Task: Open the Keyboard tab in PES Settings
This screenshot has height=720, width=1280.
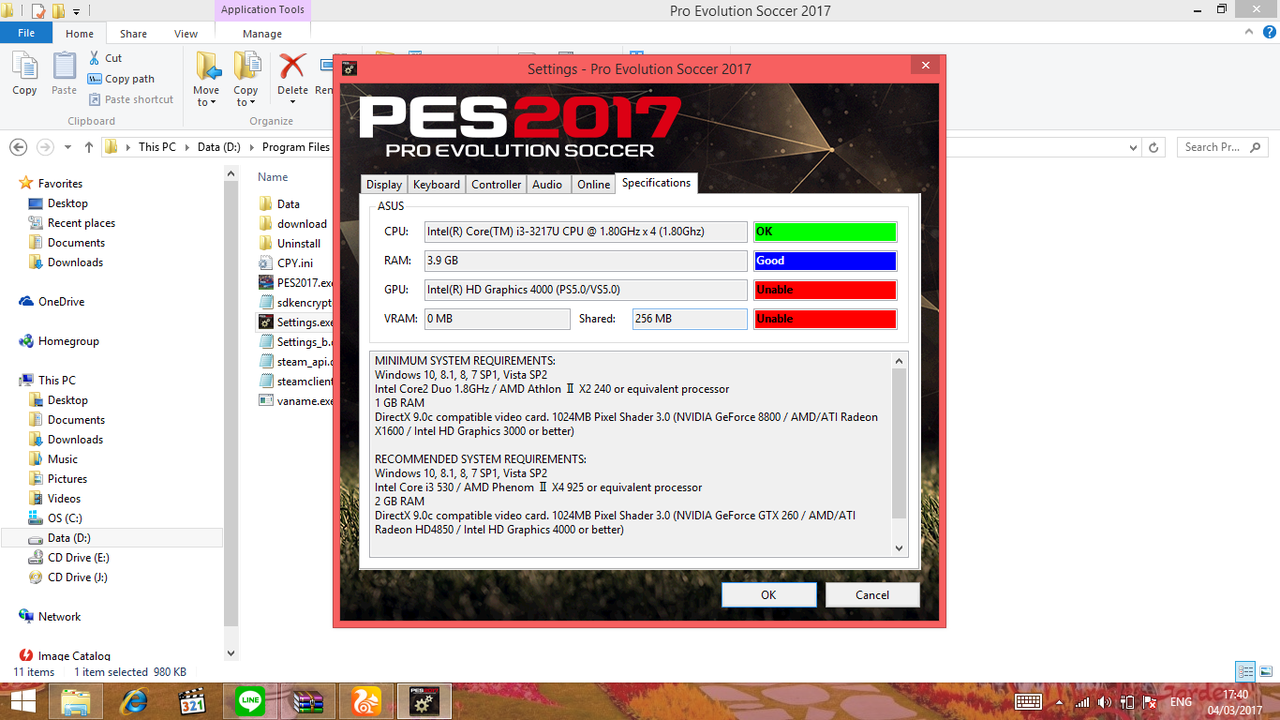Action: coord(437,184)
